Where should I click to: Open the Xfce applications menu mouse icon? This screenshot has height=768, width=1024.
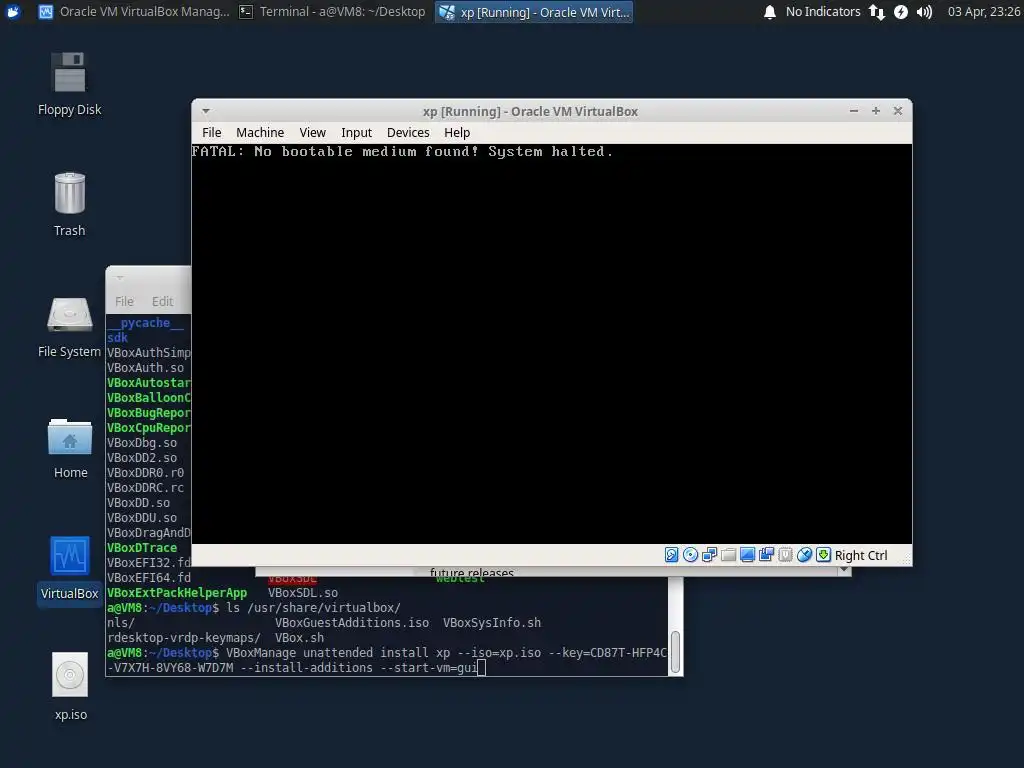13,12
